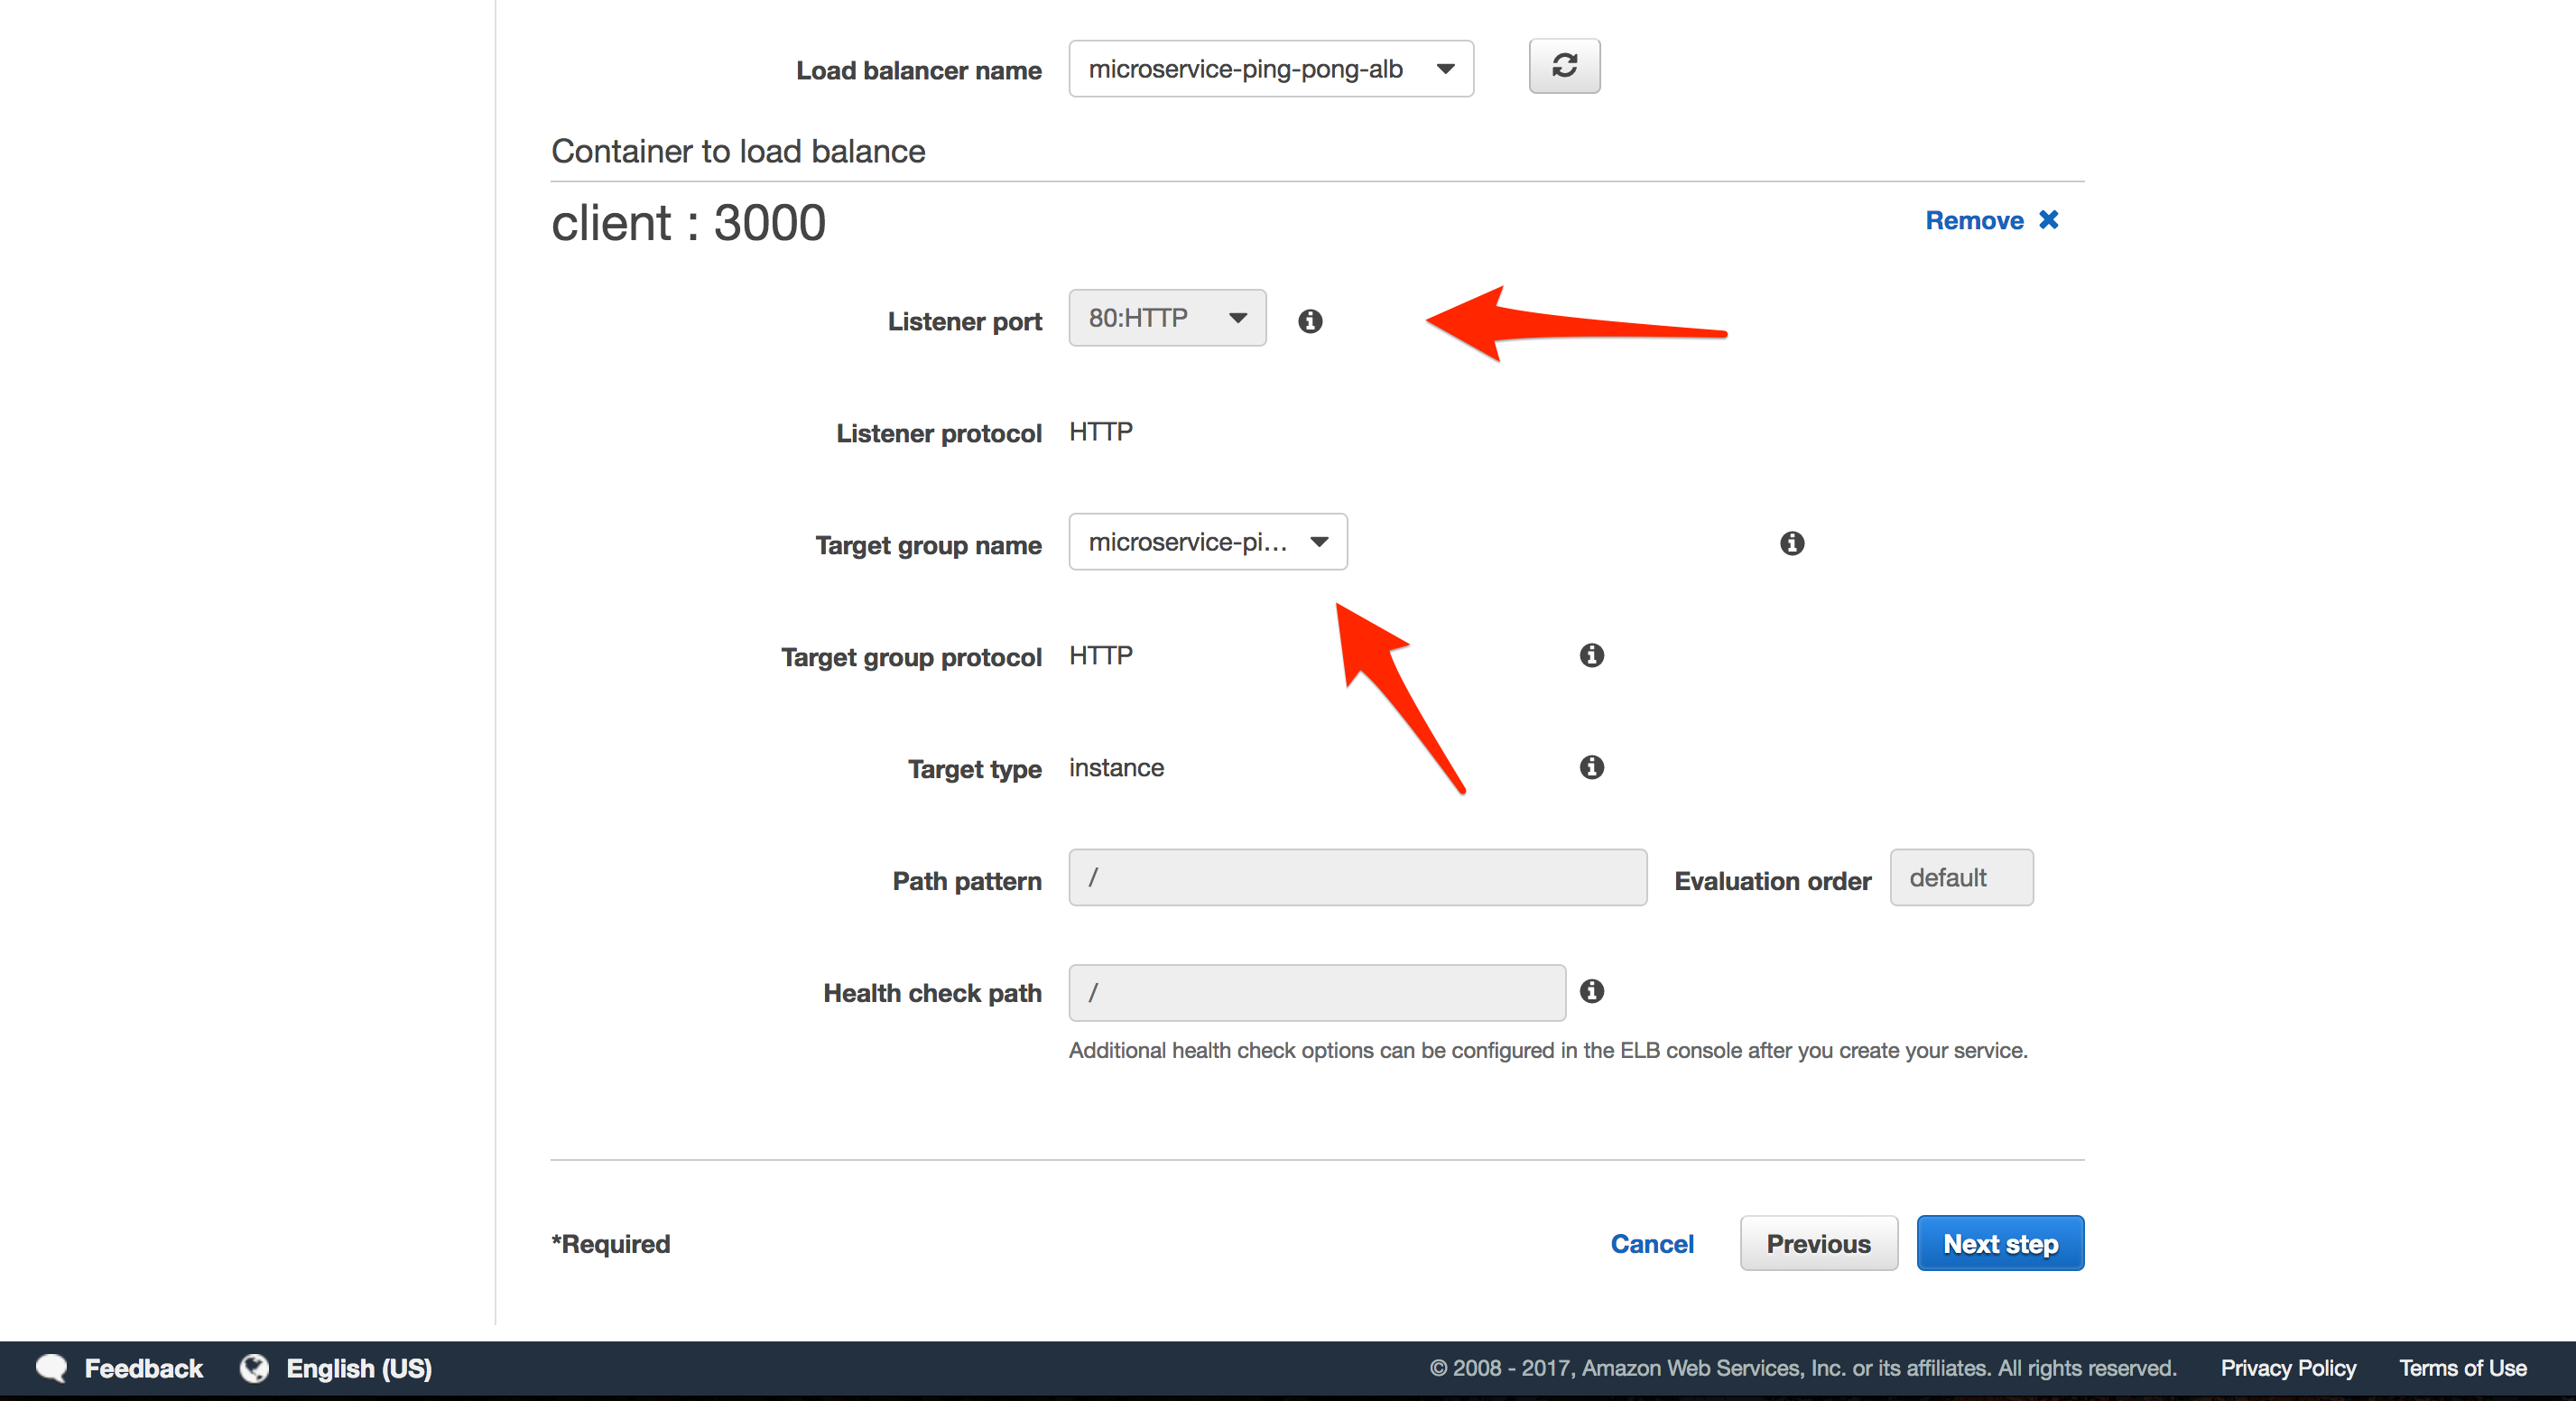Click the Next step button
The height and width of the screenshot is (1401, 2576).
click(x=1999, y=1243)
